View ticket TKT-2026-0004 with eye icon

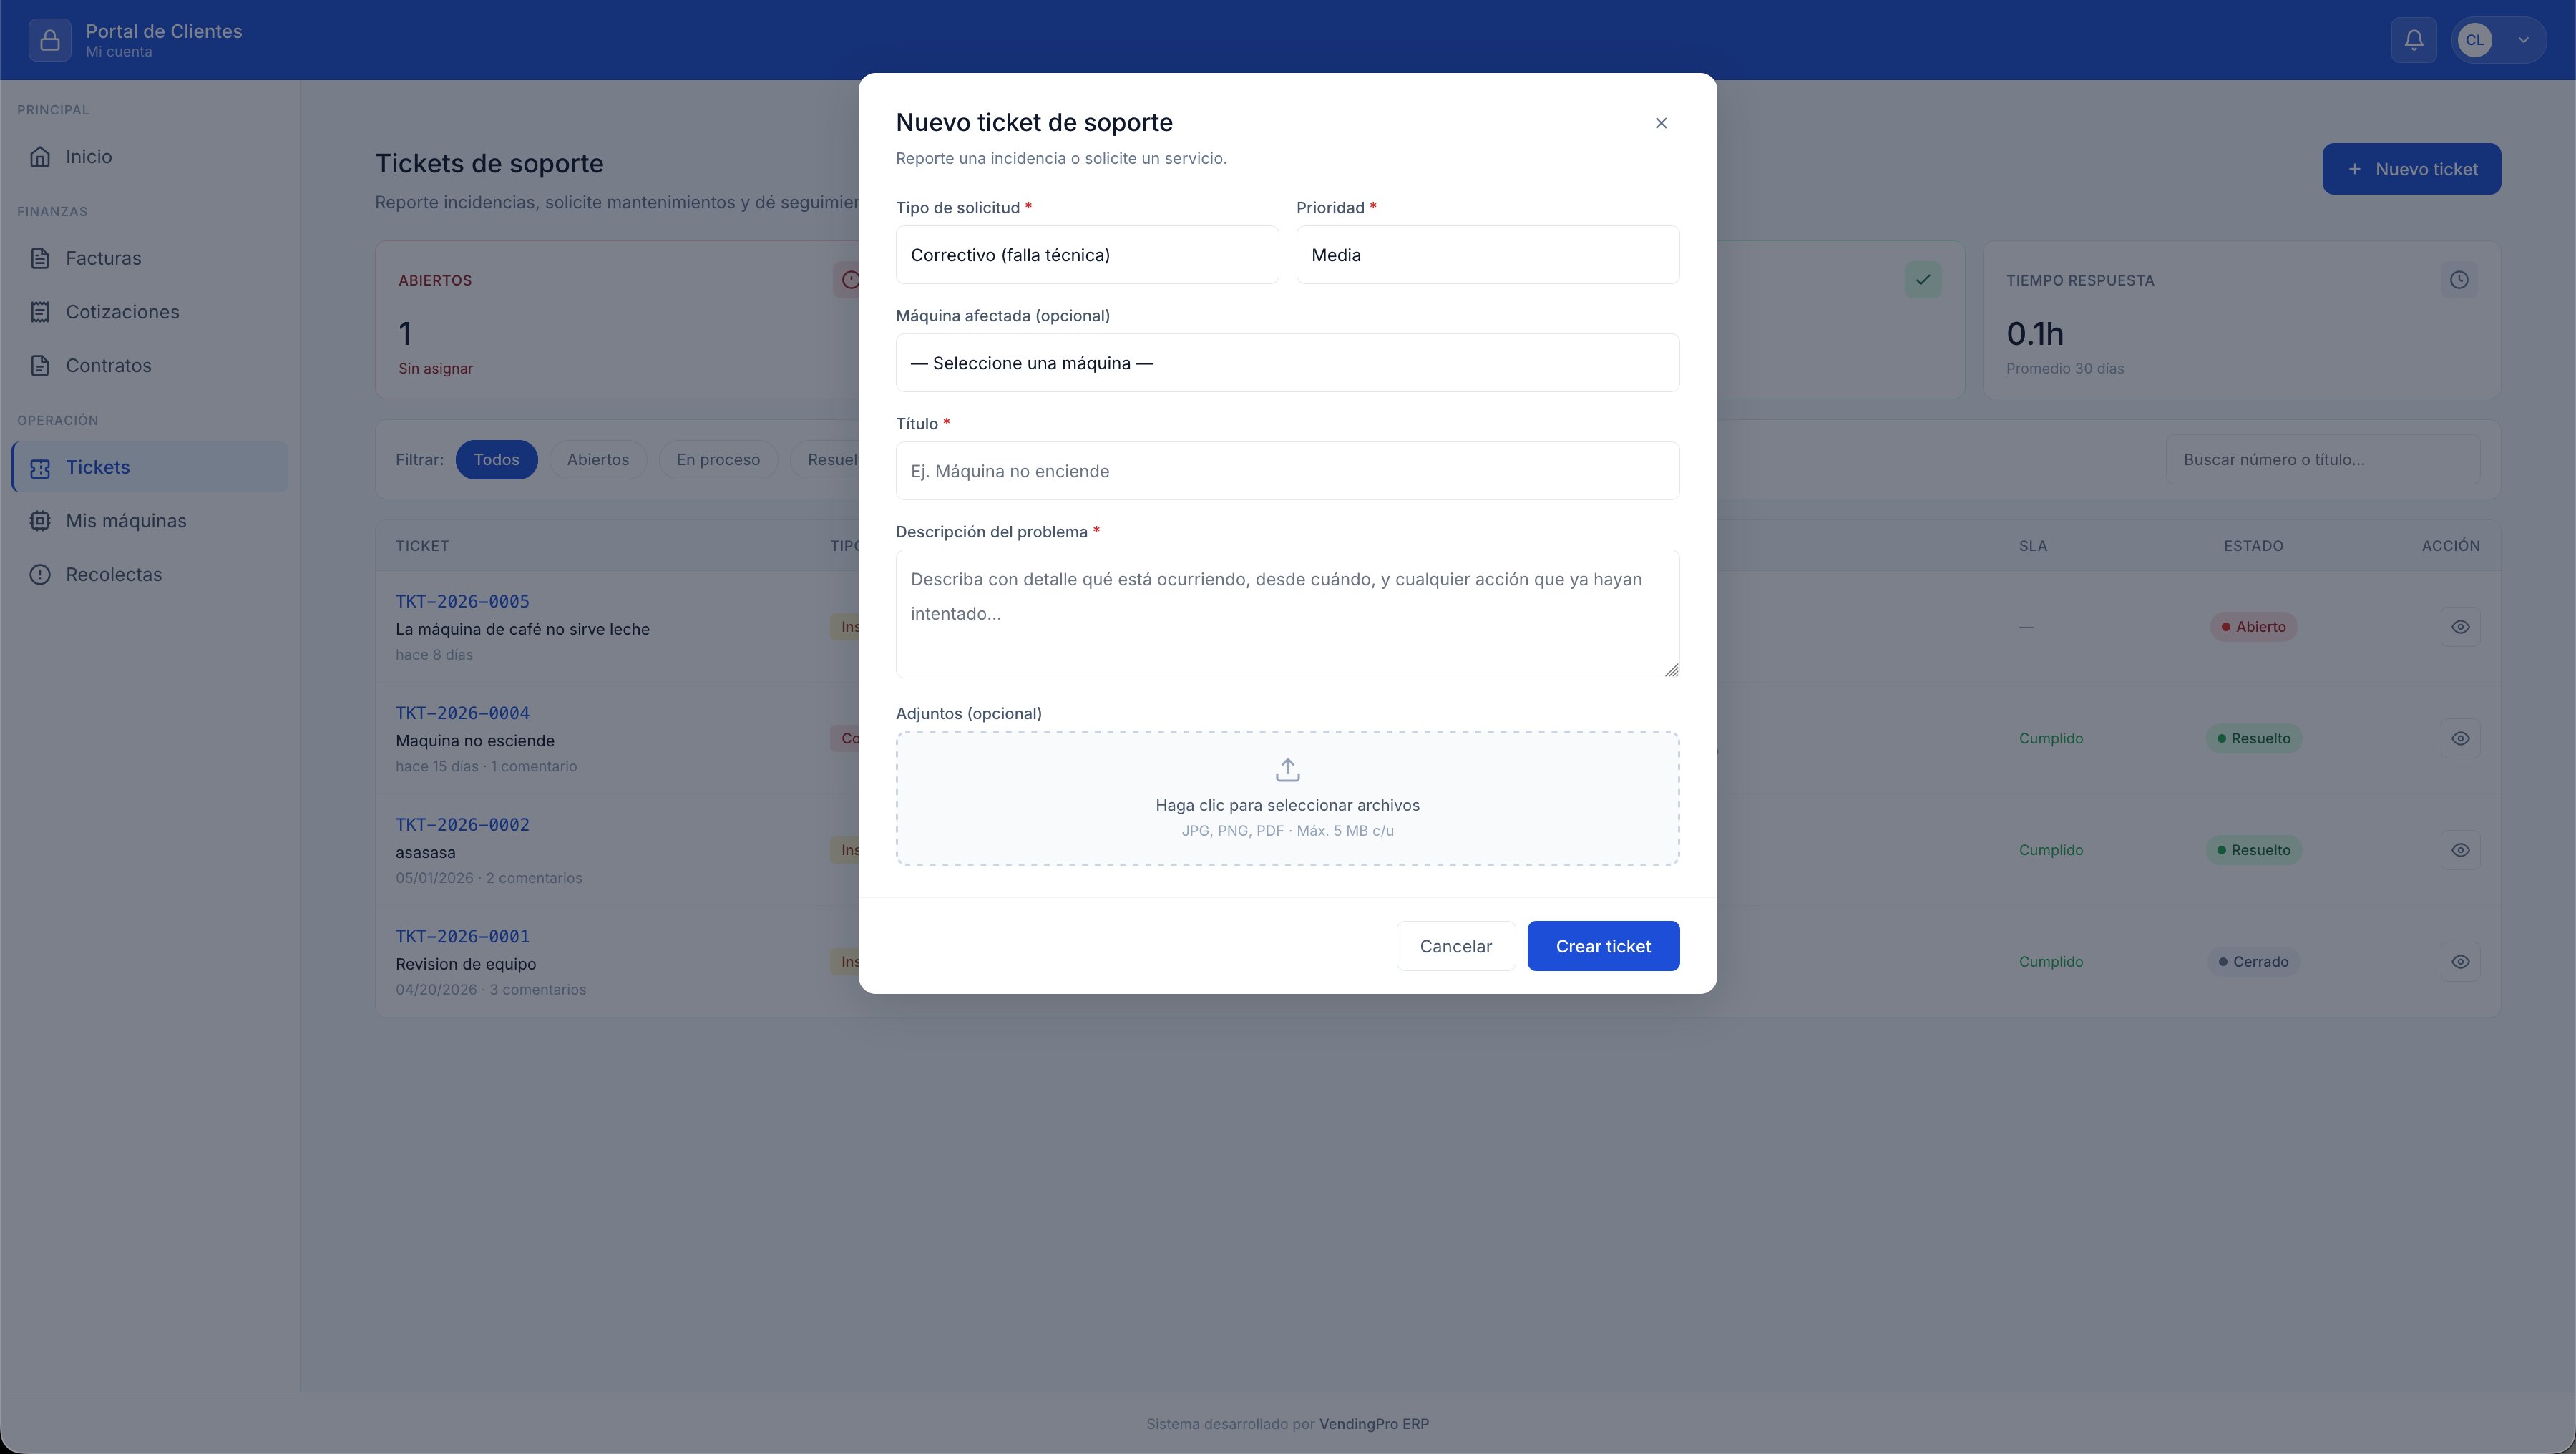2460,739
